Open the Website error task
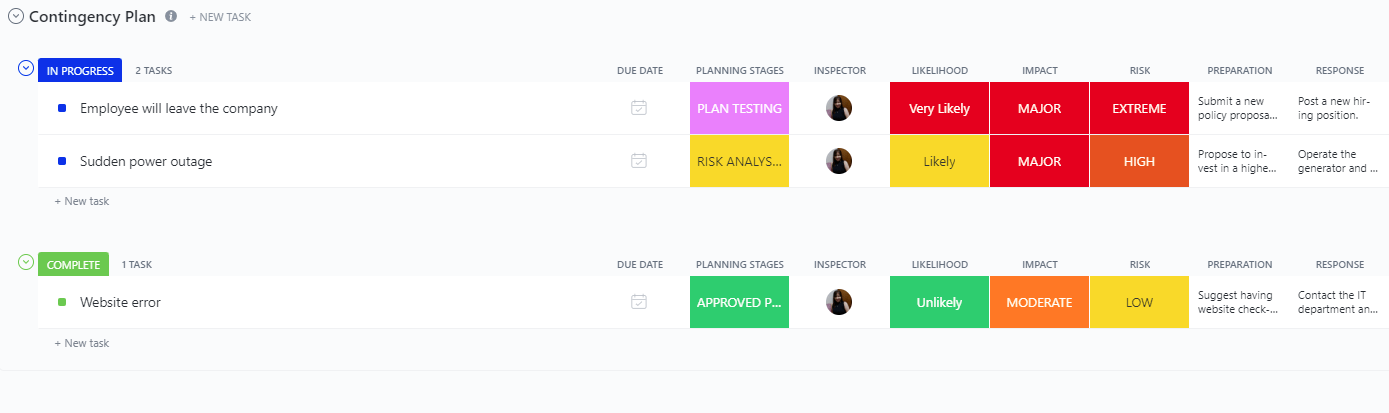The width and height of the screenshot is (1389, 413). pyautogui.click(x=120, y=302)
